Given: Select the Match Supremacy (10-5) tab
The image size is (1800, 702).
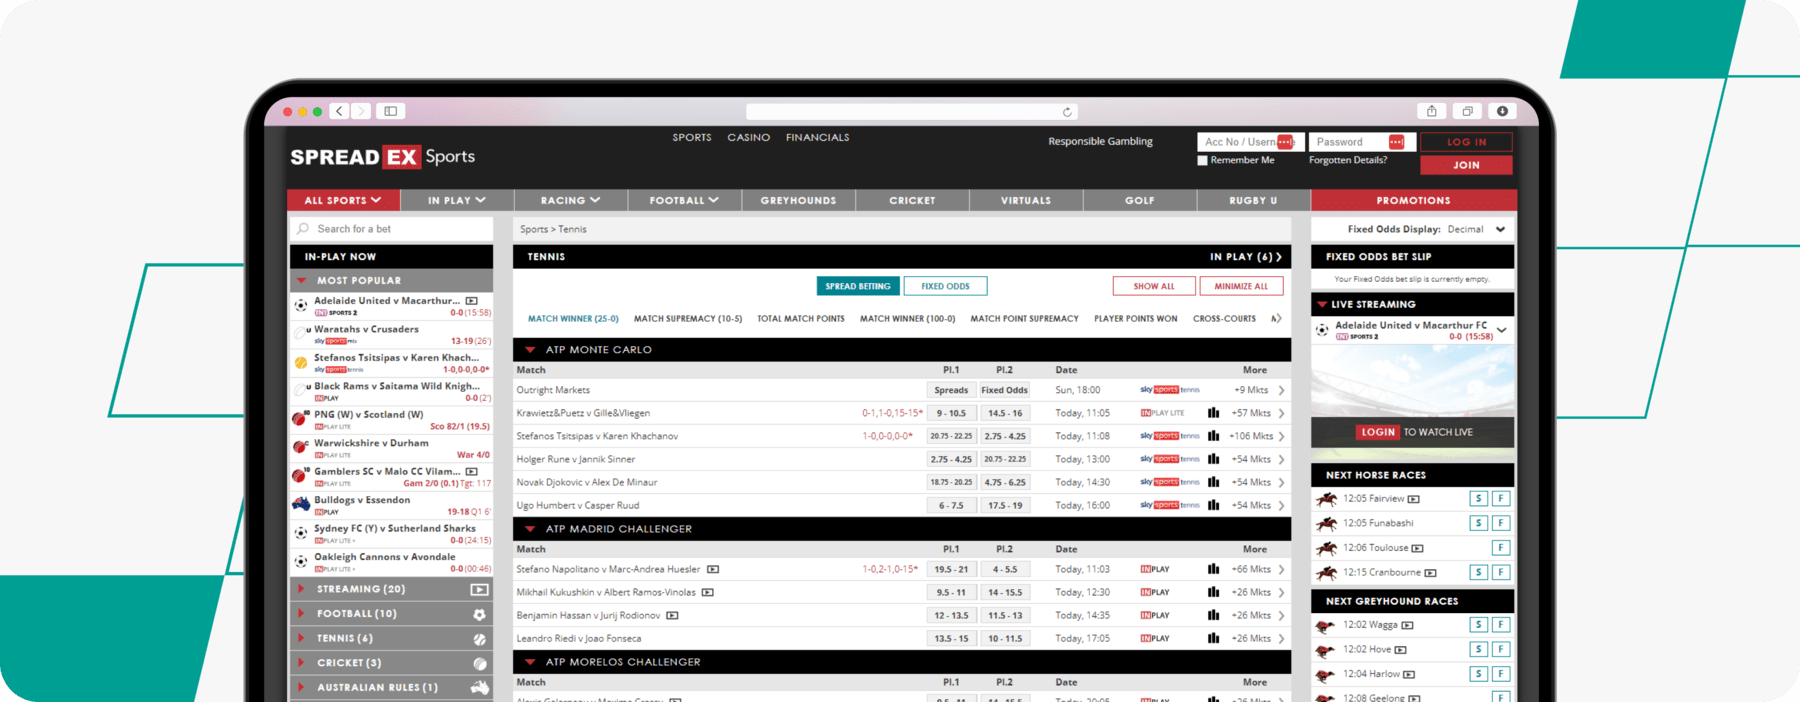Looking at the screenshot, I should coord(688,319).
